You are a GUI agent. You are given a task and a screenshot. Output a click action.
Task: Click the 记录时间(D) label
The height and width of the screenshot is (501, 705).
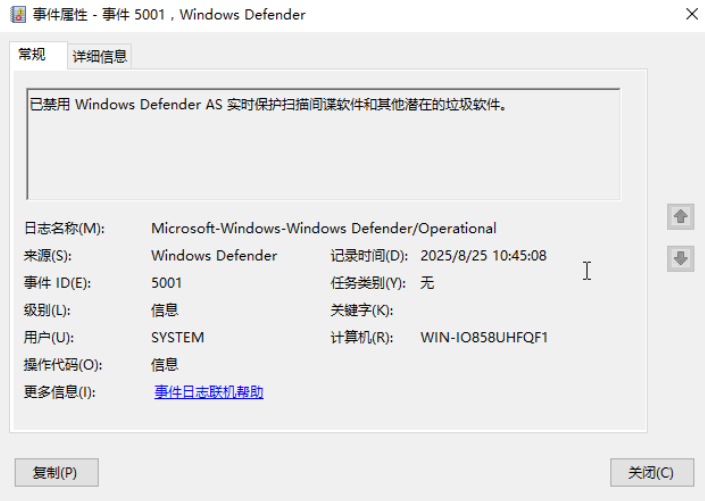tap(369, 256)
